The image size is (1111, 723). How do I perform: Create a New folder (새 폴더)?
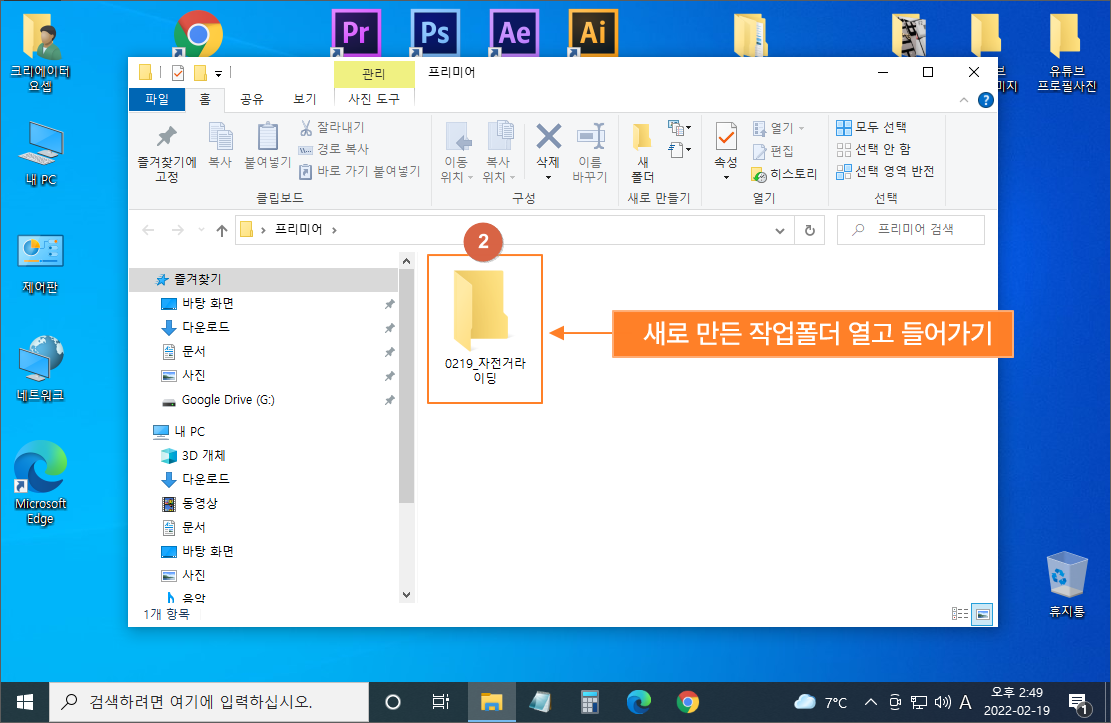643,153
